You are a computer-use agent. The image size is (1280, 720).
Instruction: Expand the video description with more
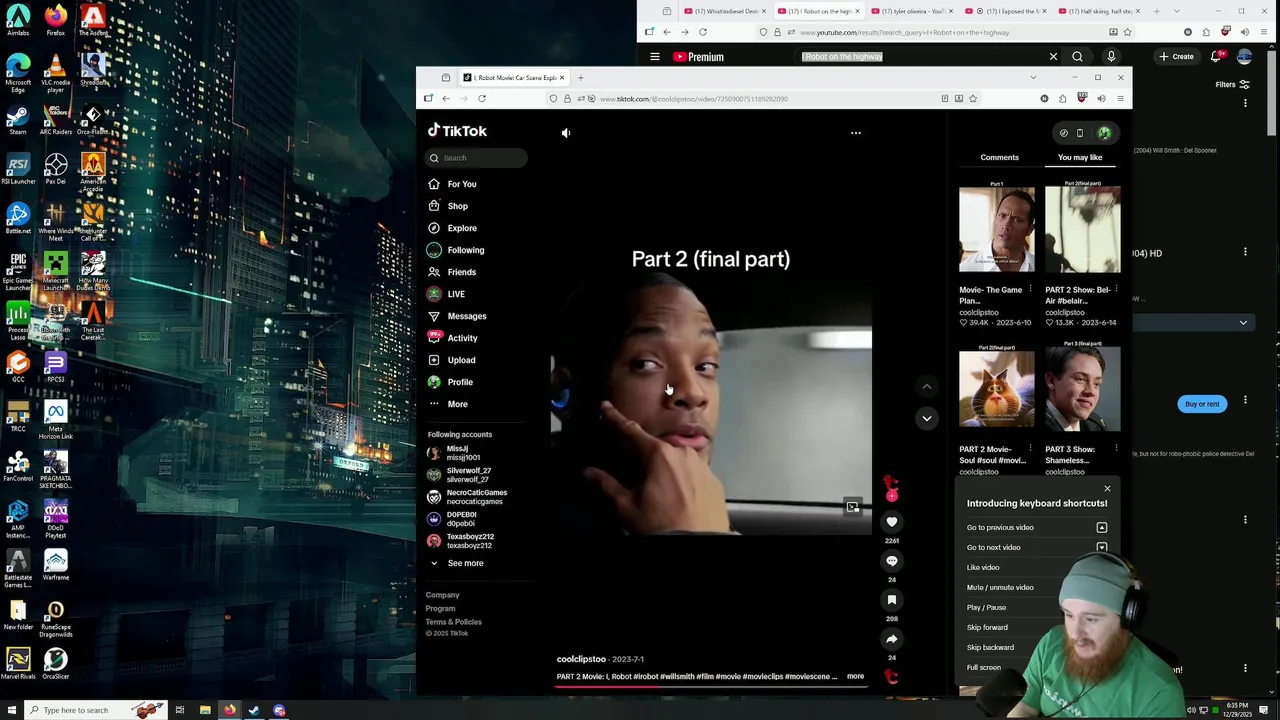tap(855, 676)
